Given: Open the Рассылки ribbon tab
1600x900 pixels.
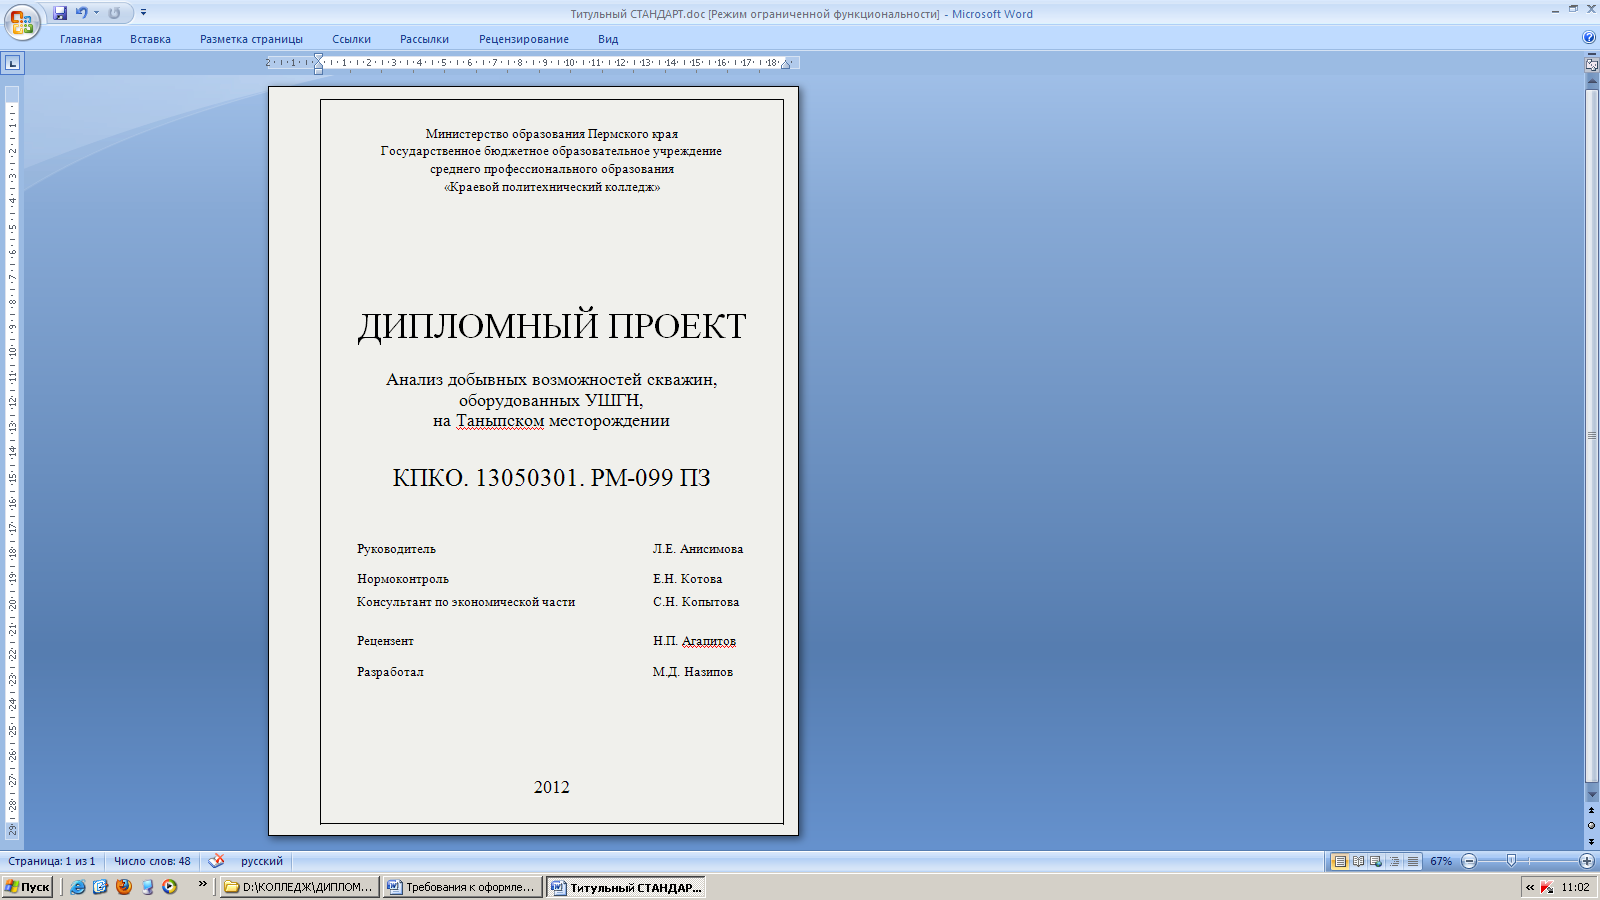Looking at the screenshot, I should pyautogui.click(x=424, y=39).
